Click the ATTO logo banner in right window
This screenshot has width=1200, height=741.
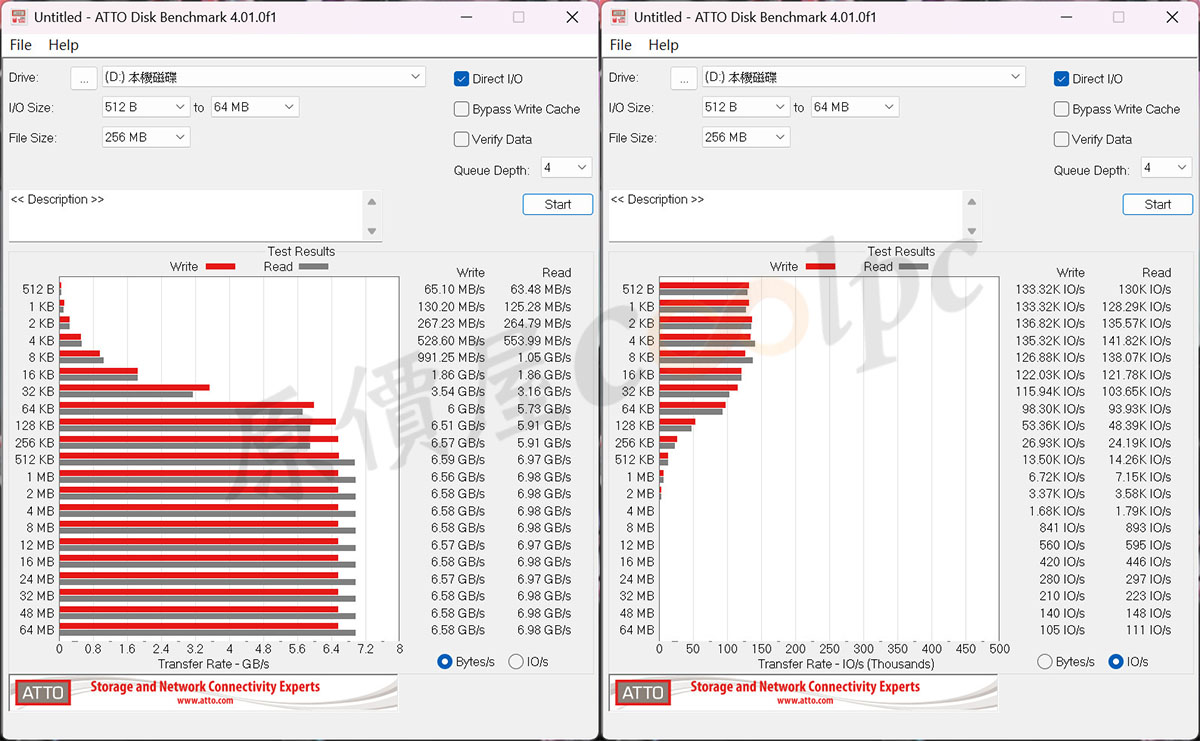coord(803,692)
